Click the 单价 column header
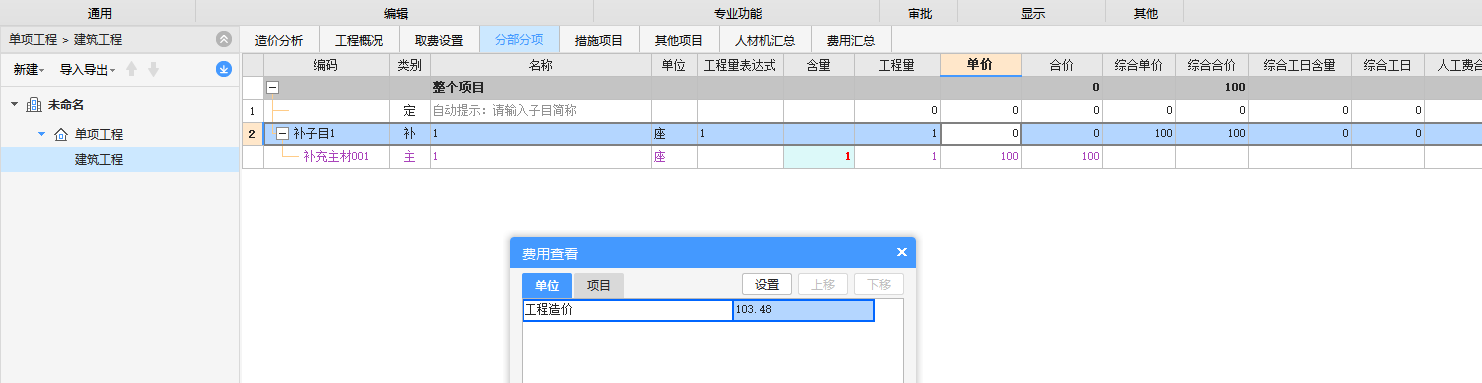This screenshot has width=1482, height=383. (x=981, y=65)
